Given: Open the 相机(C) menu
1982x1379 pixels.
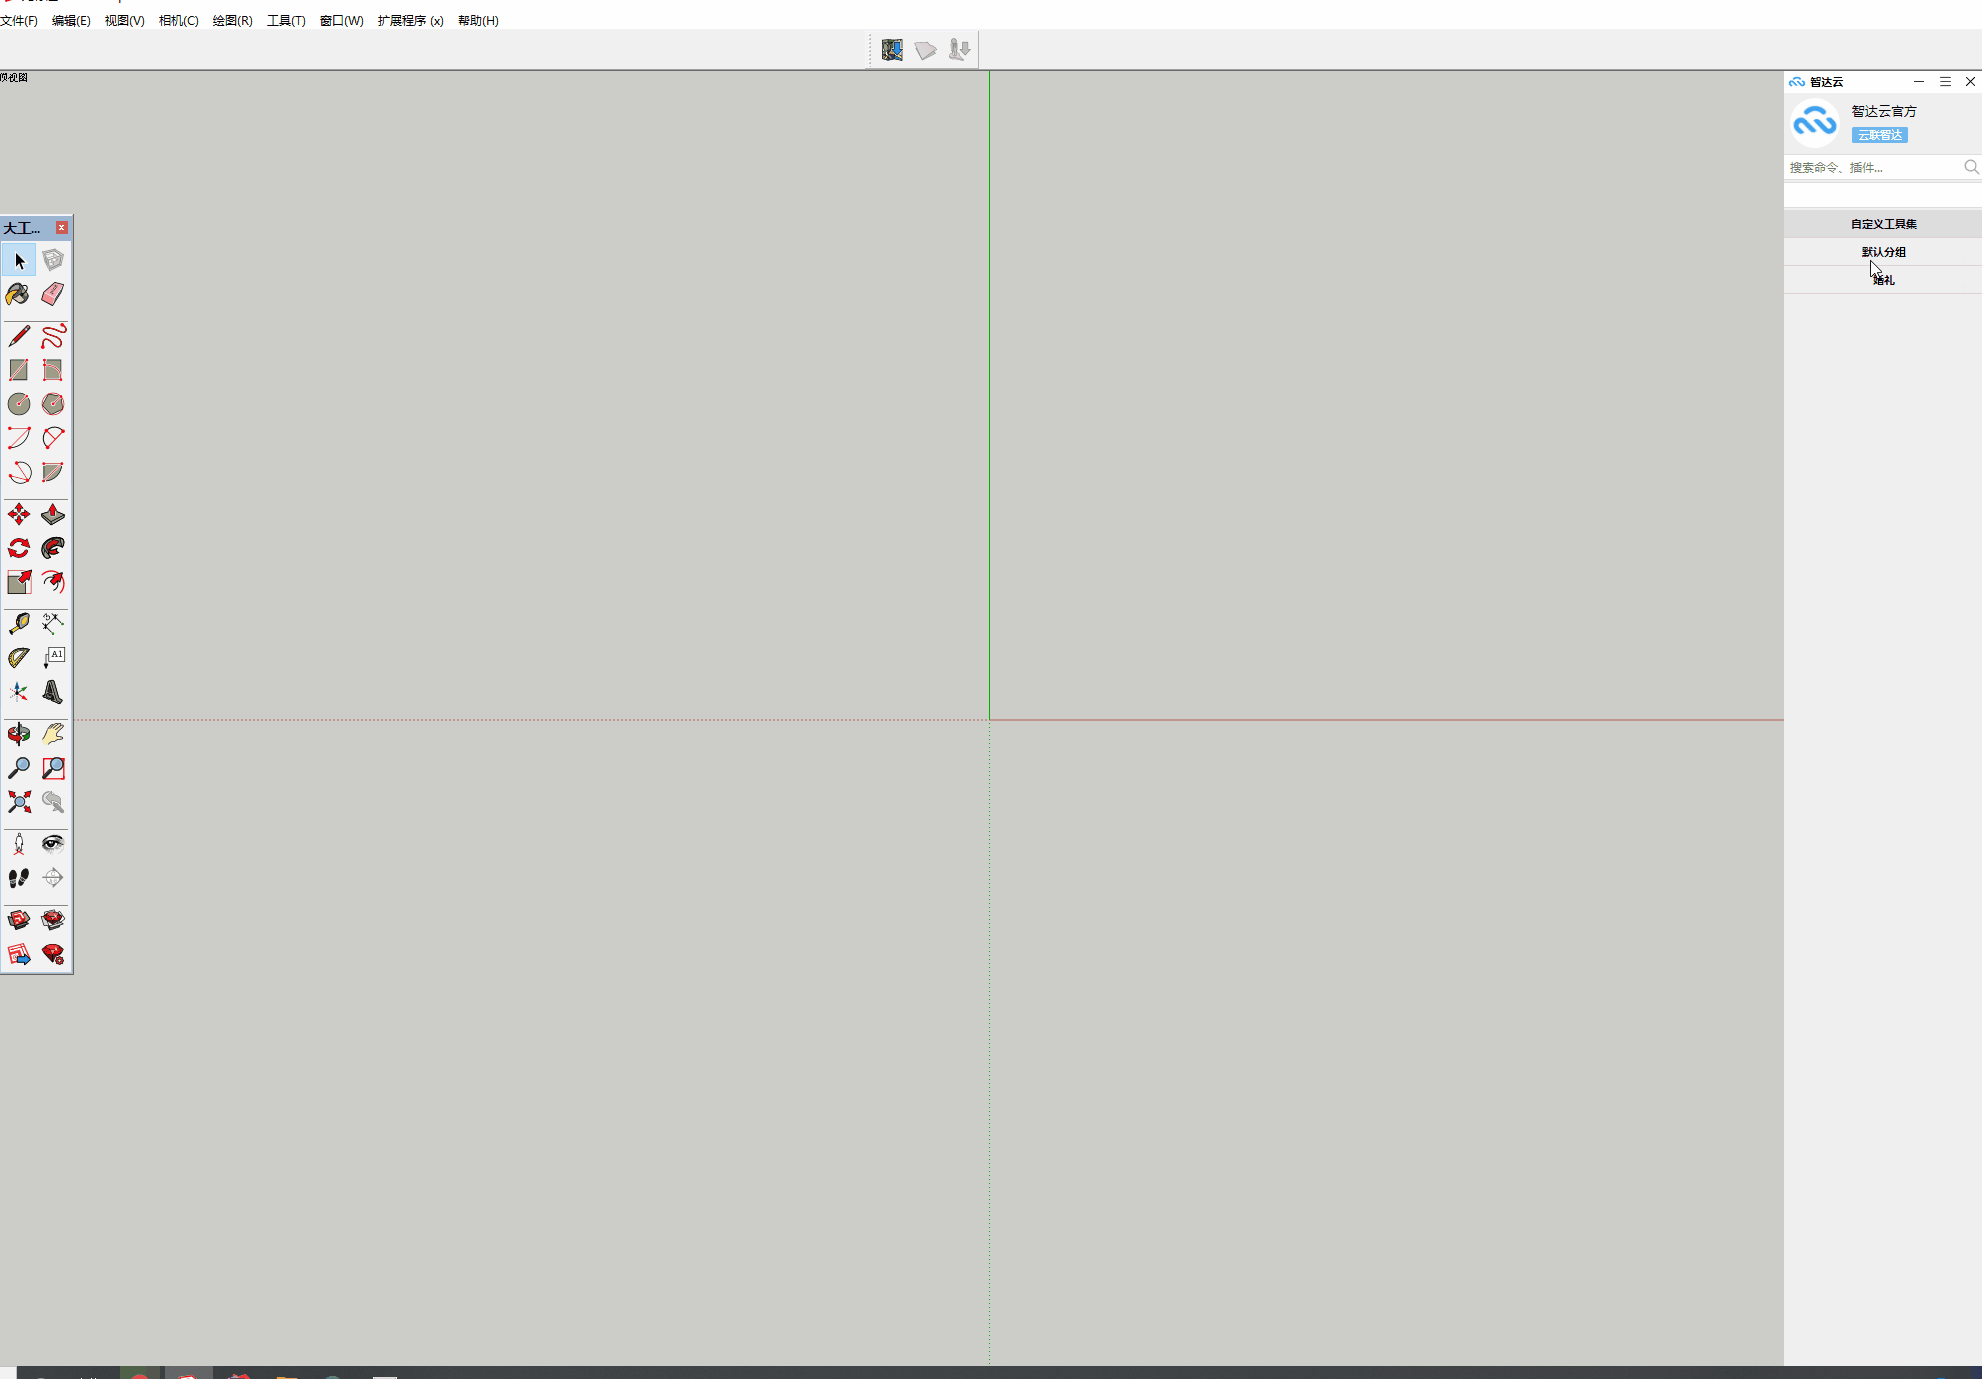Looking at the screenshot, I should pyautogui.click(x=178, y=20).
